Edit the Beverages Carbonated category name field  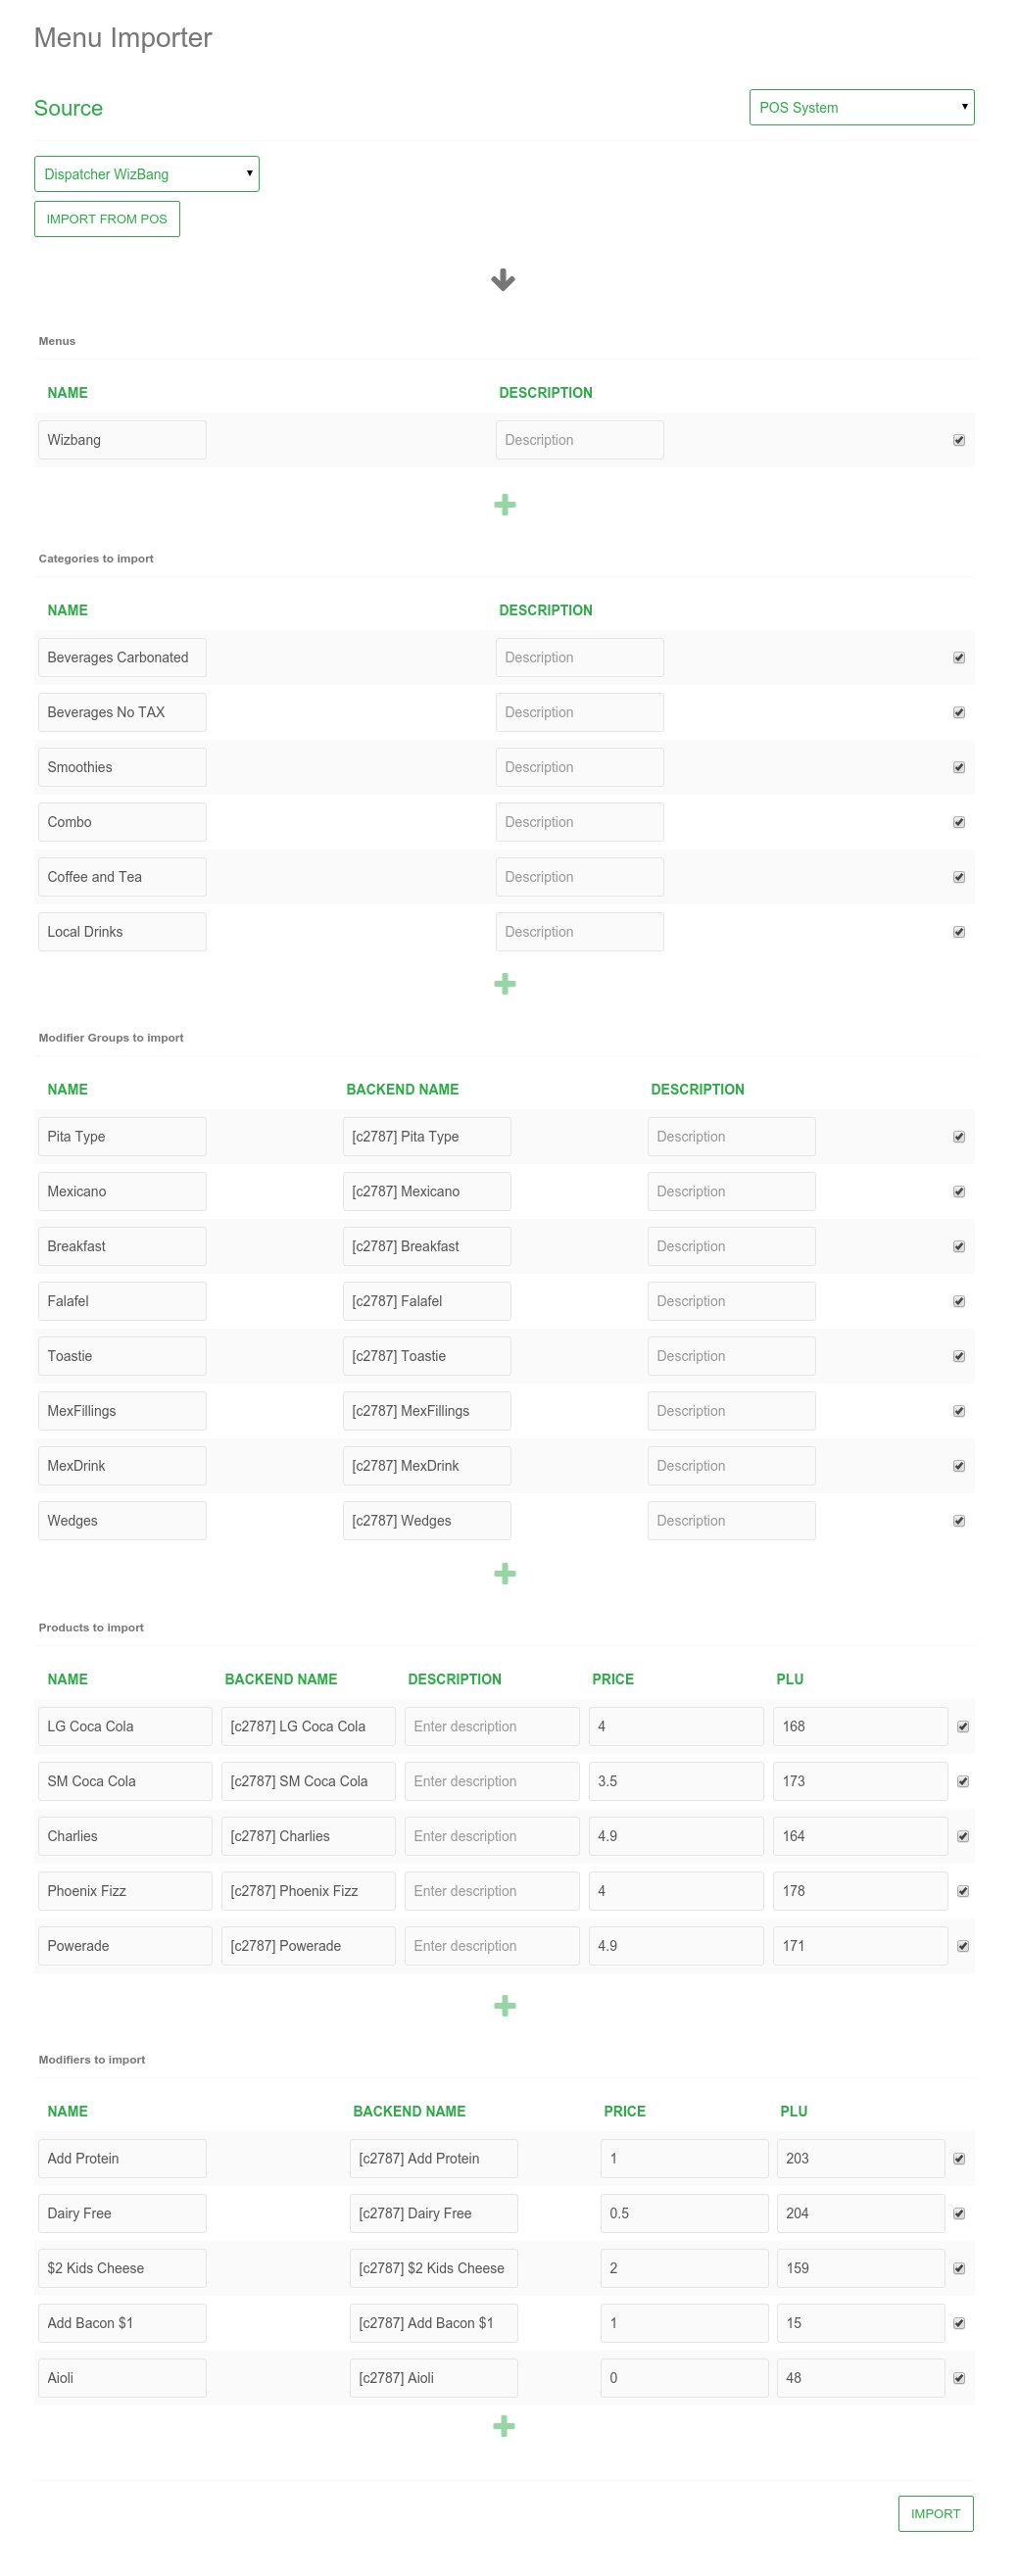122,657
